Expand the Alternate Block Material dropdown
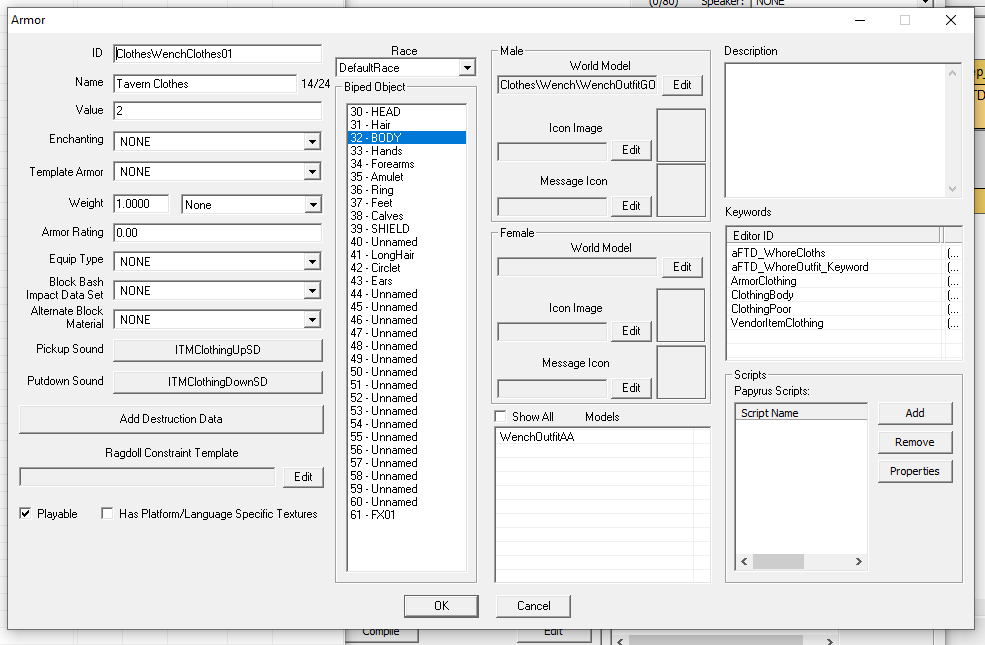The height and width of the screenshot is (645, 985). [x=217, y=320]
